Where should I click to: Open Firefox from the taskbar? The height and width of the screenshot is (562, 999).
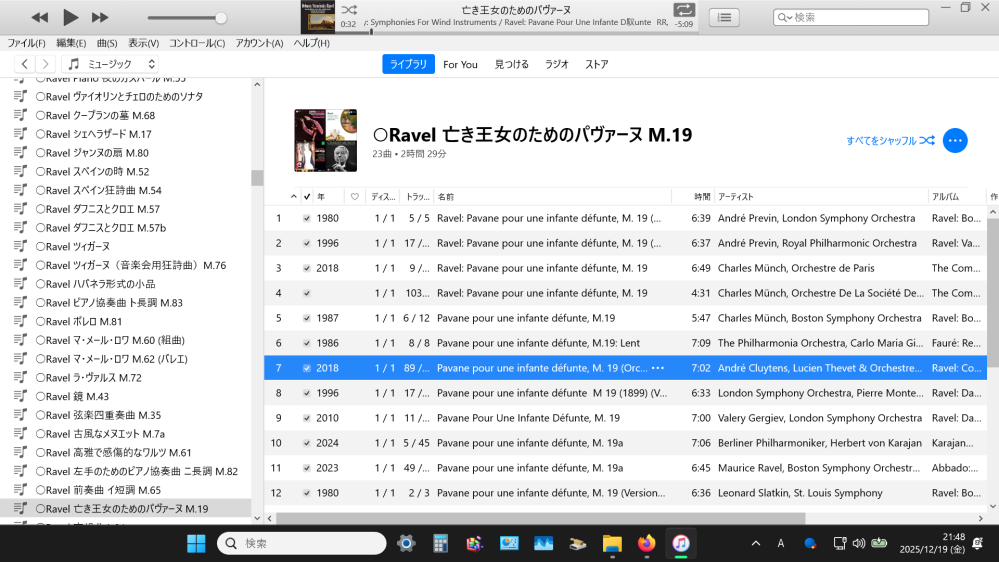(x=647, y=544)
